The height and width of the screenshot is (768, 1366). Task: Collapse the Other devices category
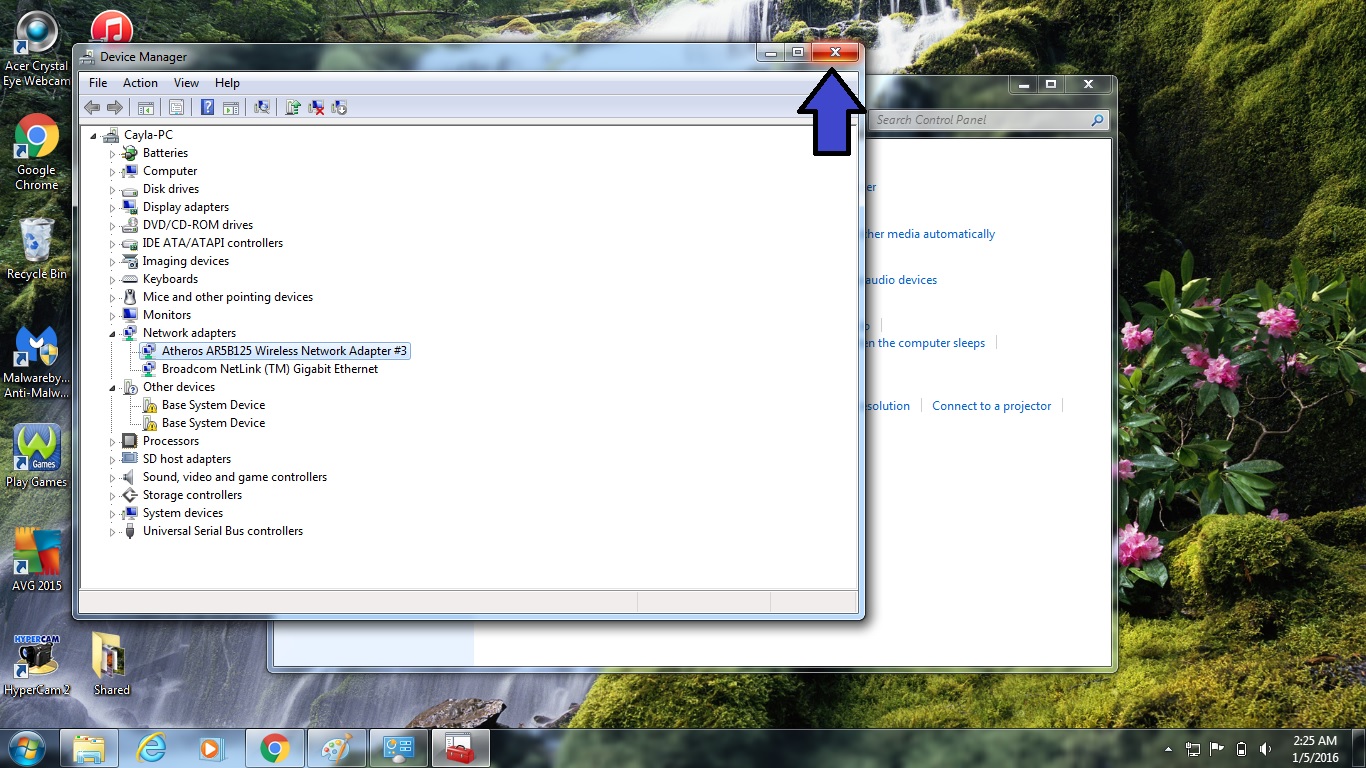(113, 388)
